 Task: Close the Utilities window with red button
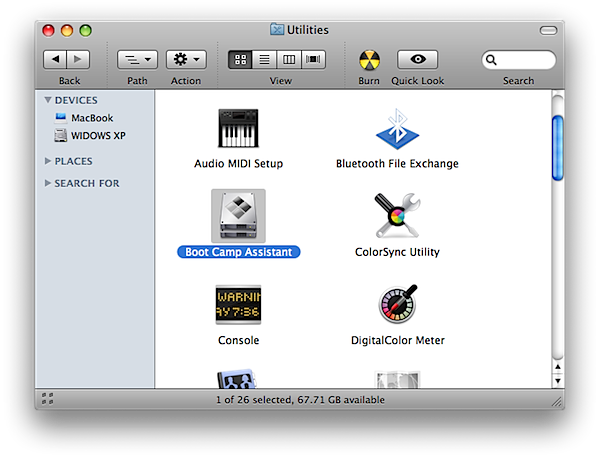[49, 30]
